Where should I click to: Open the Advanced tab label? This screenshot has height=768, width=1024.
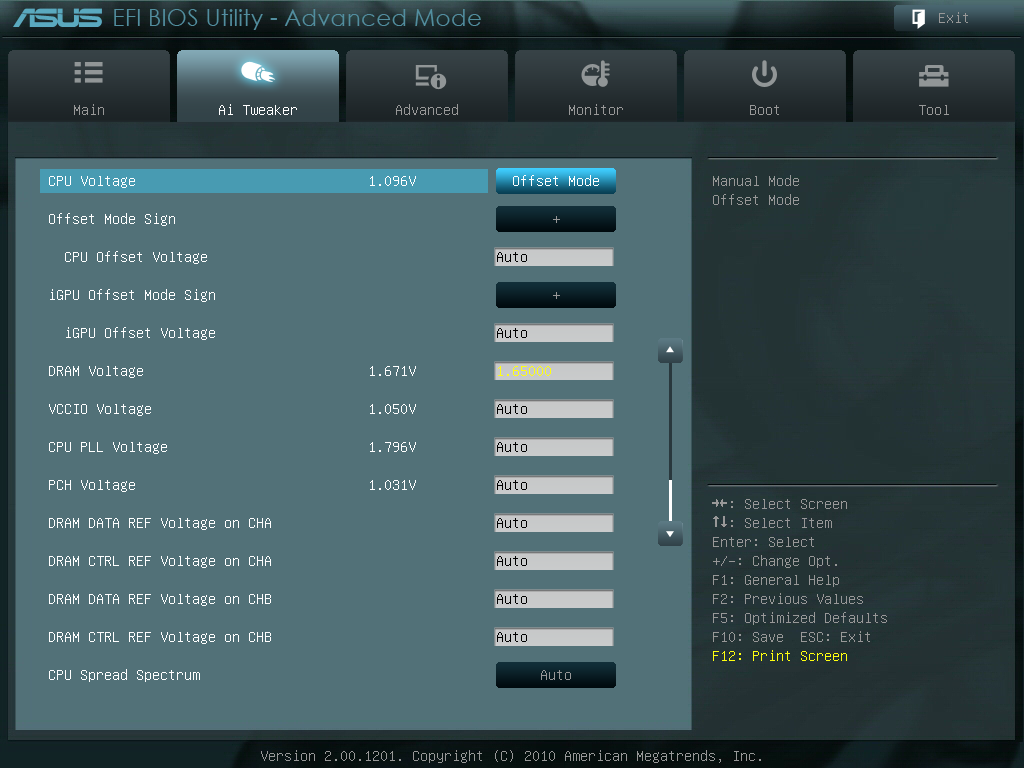pos(427,110)
